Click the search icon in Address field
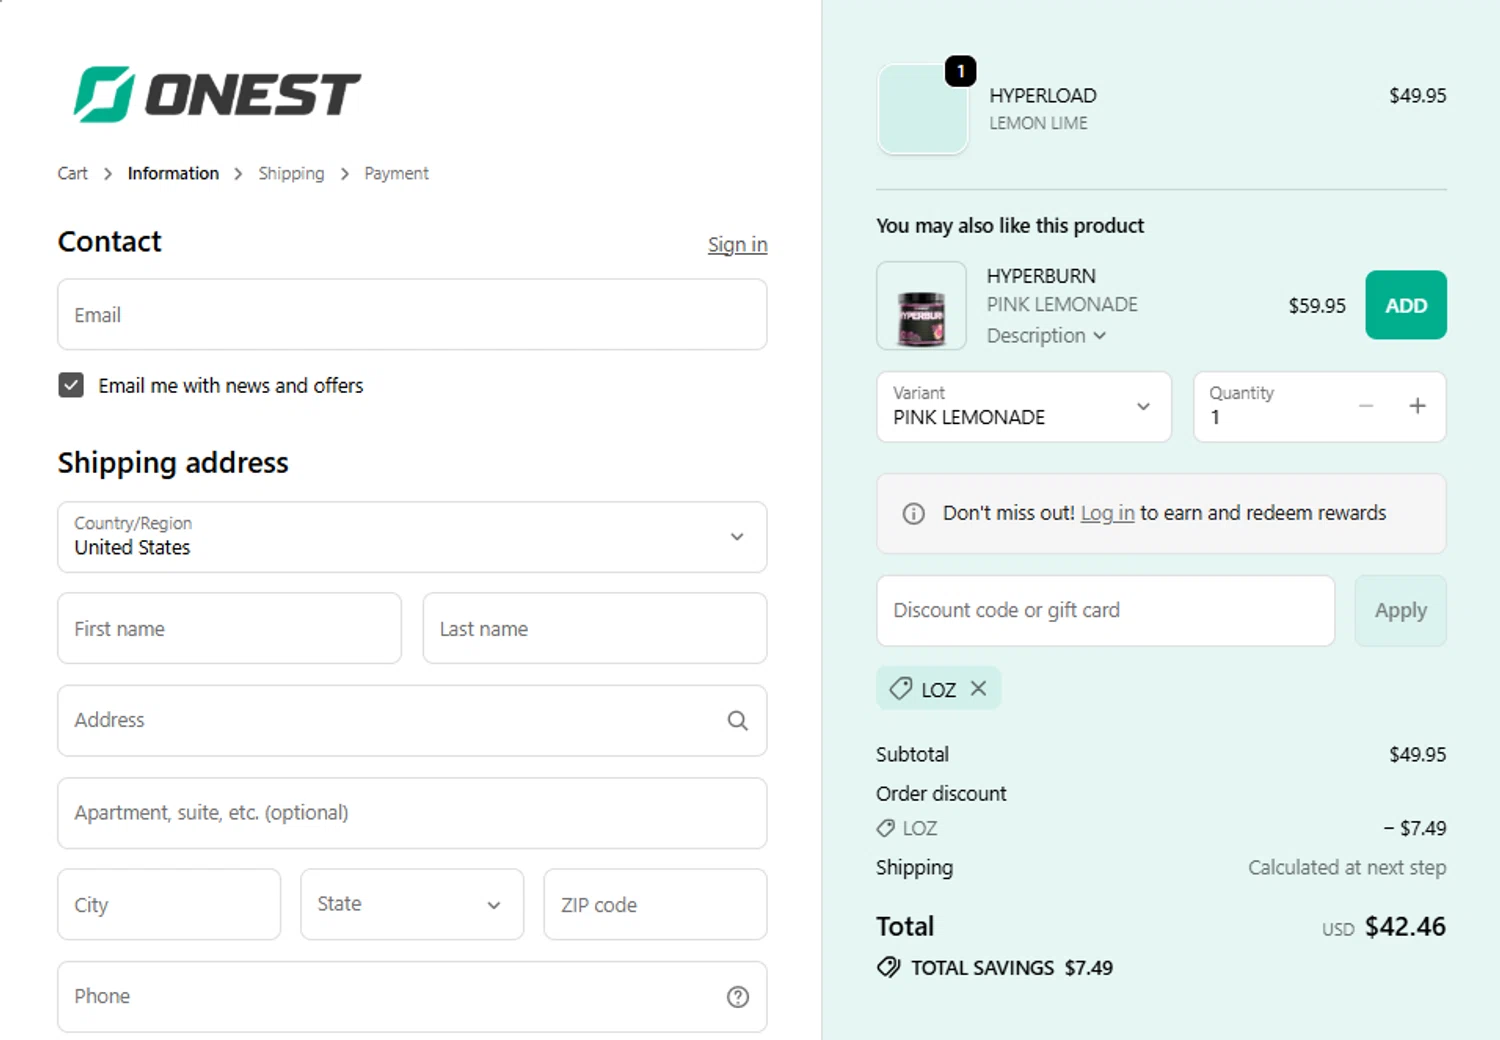This screenshot has height=1040, width=1500. (737, 720)
